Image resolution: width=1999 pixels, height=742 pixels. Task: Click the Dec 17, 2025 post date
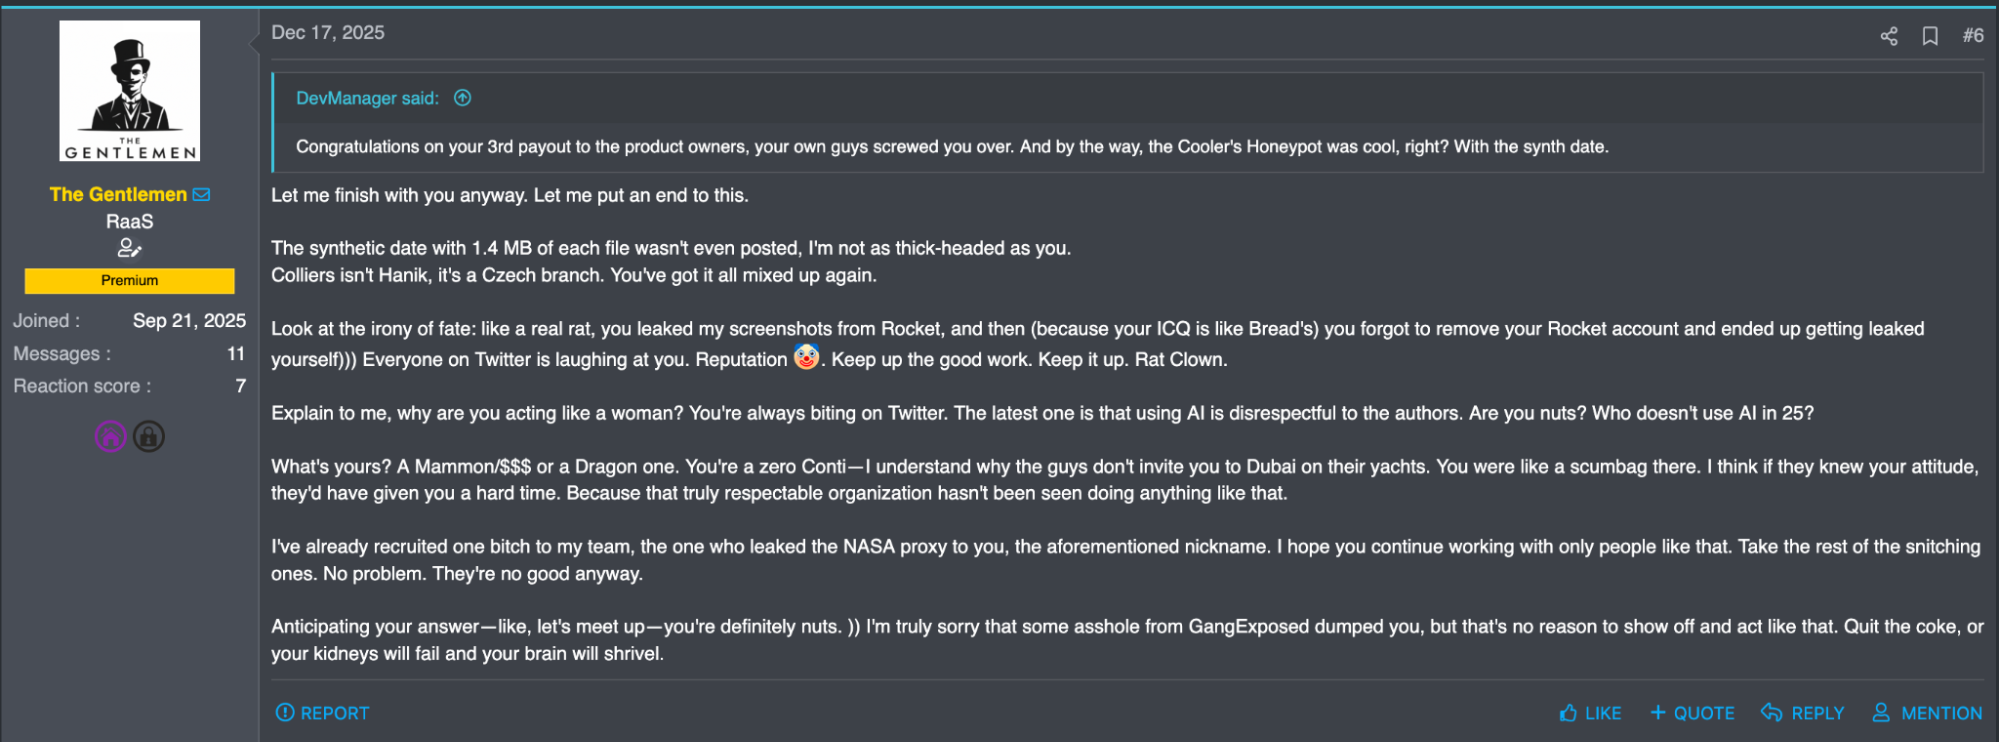point(328,33)
